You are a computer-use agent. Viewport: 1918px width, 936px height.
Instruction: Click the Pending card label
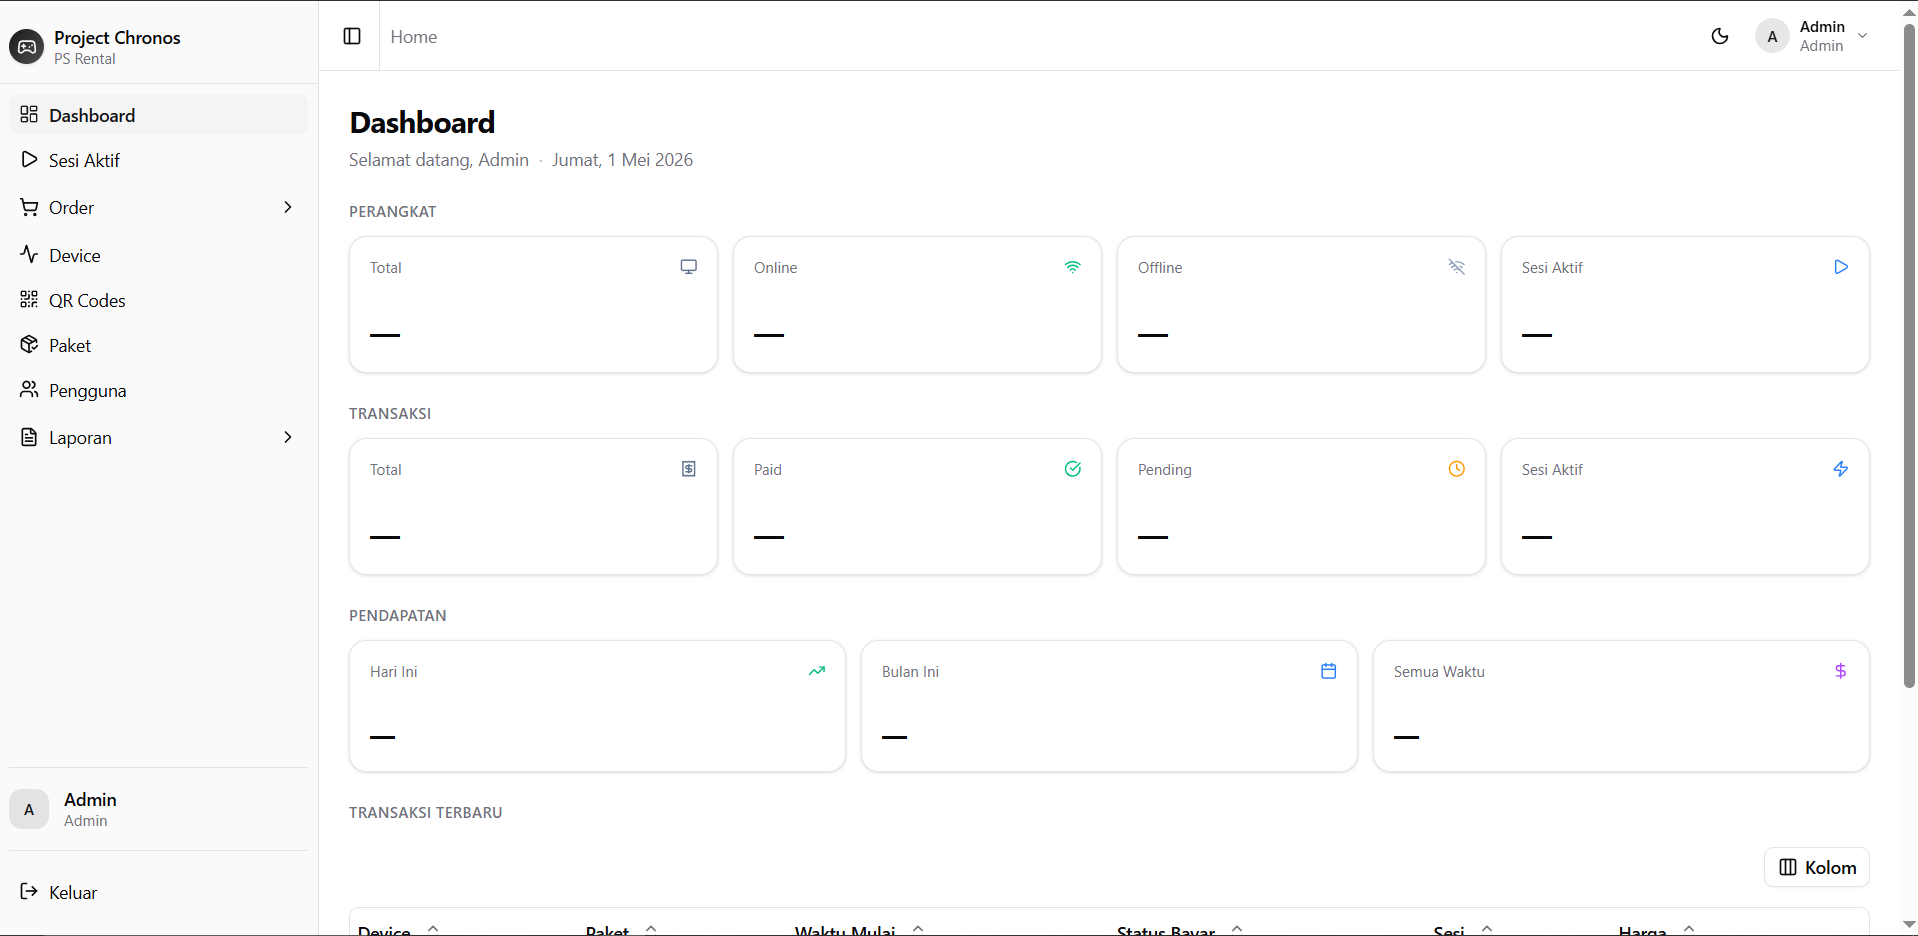[1165, 470]
